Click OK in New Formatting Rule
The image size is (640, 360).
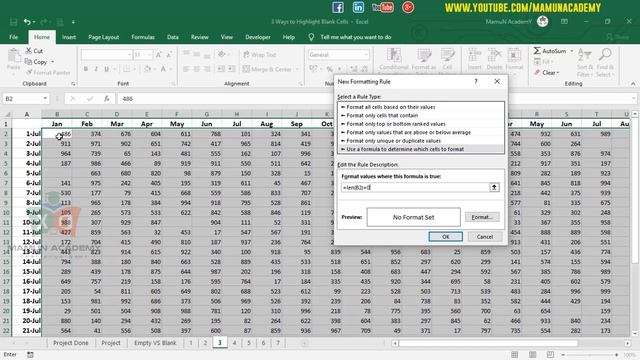pos(445,237)
